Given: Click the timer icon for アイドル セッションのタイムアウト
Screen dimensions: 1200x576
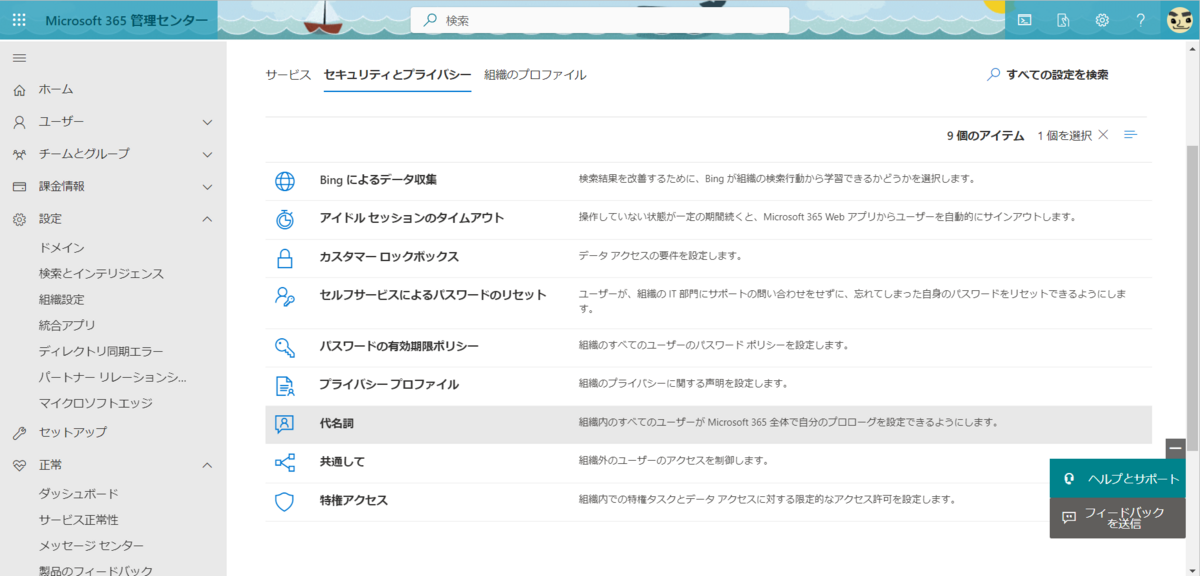Looking at the screenshot, I should point(285,219).
